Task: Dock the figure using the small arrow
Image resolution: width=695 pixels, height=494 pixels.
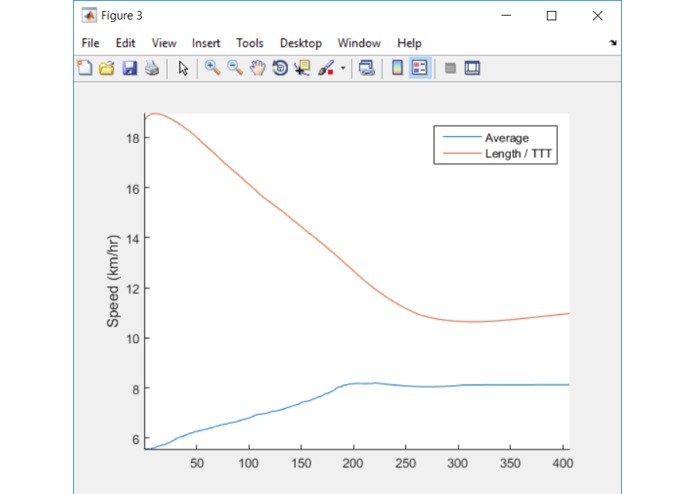Action: pyautogui.click(x=613, y=43)
